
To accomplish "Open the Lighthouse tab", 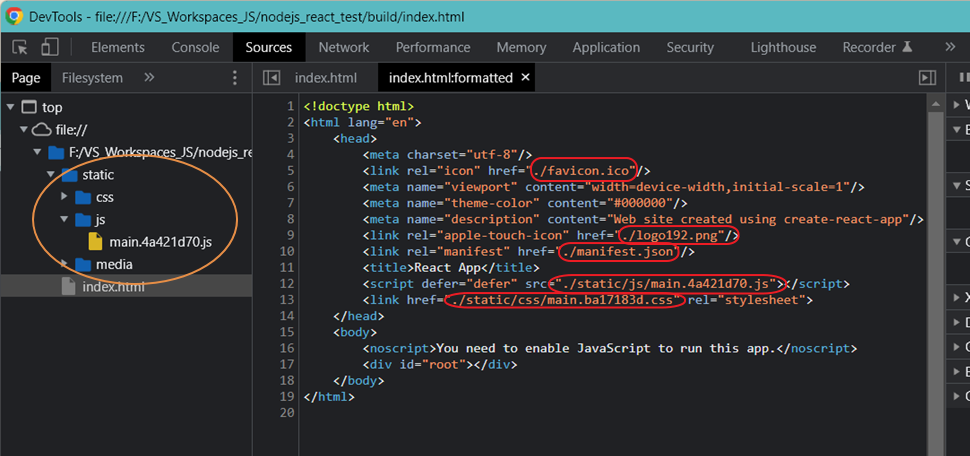I will point(783,48).
